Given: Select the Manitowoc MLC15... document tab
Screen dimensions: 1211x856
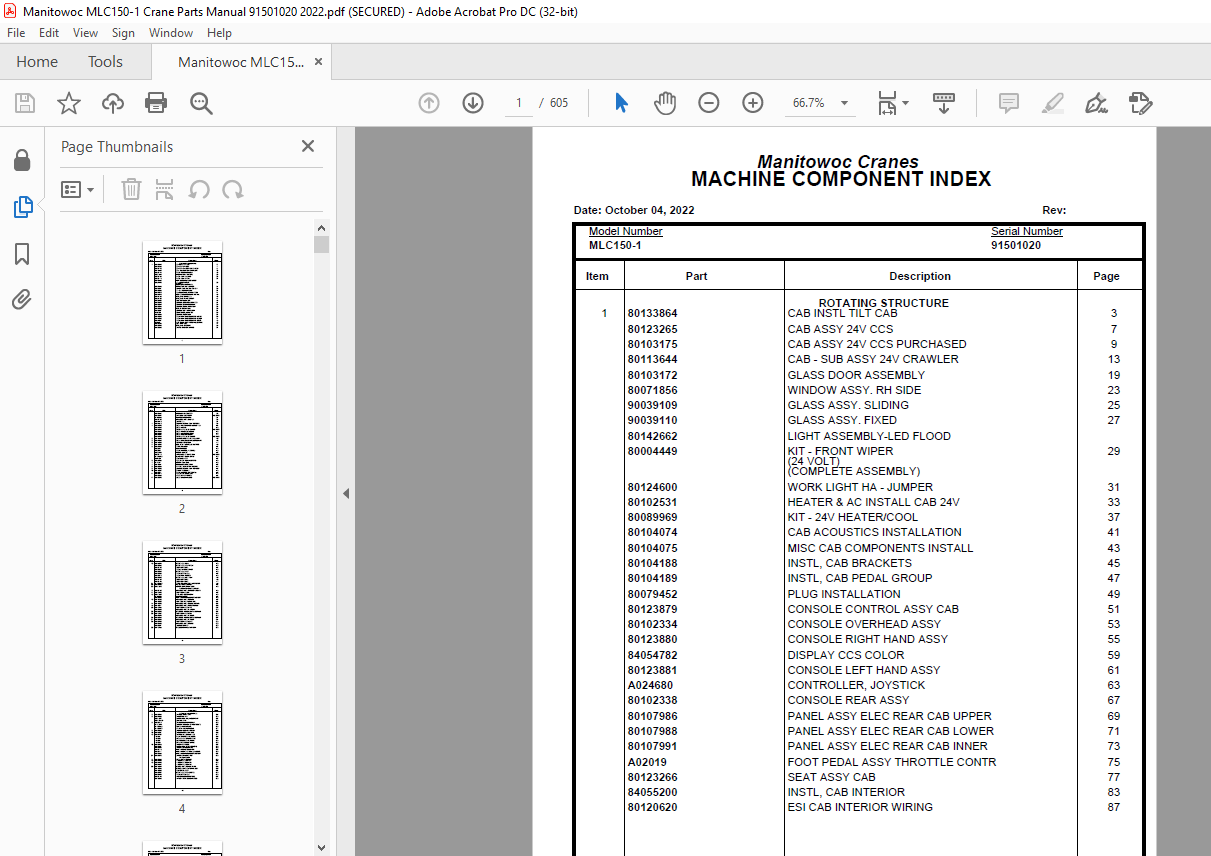Looking at the screenshot, I should [x=240, y=62].
